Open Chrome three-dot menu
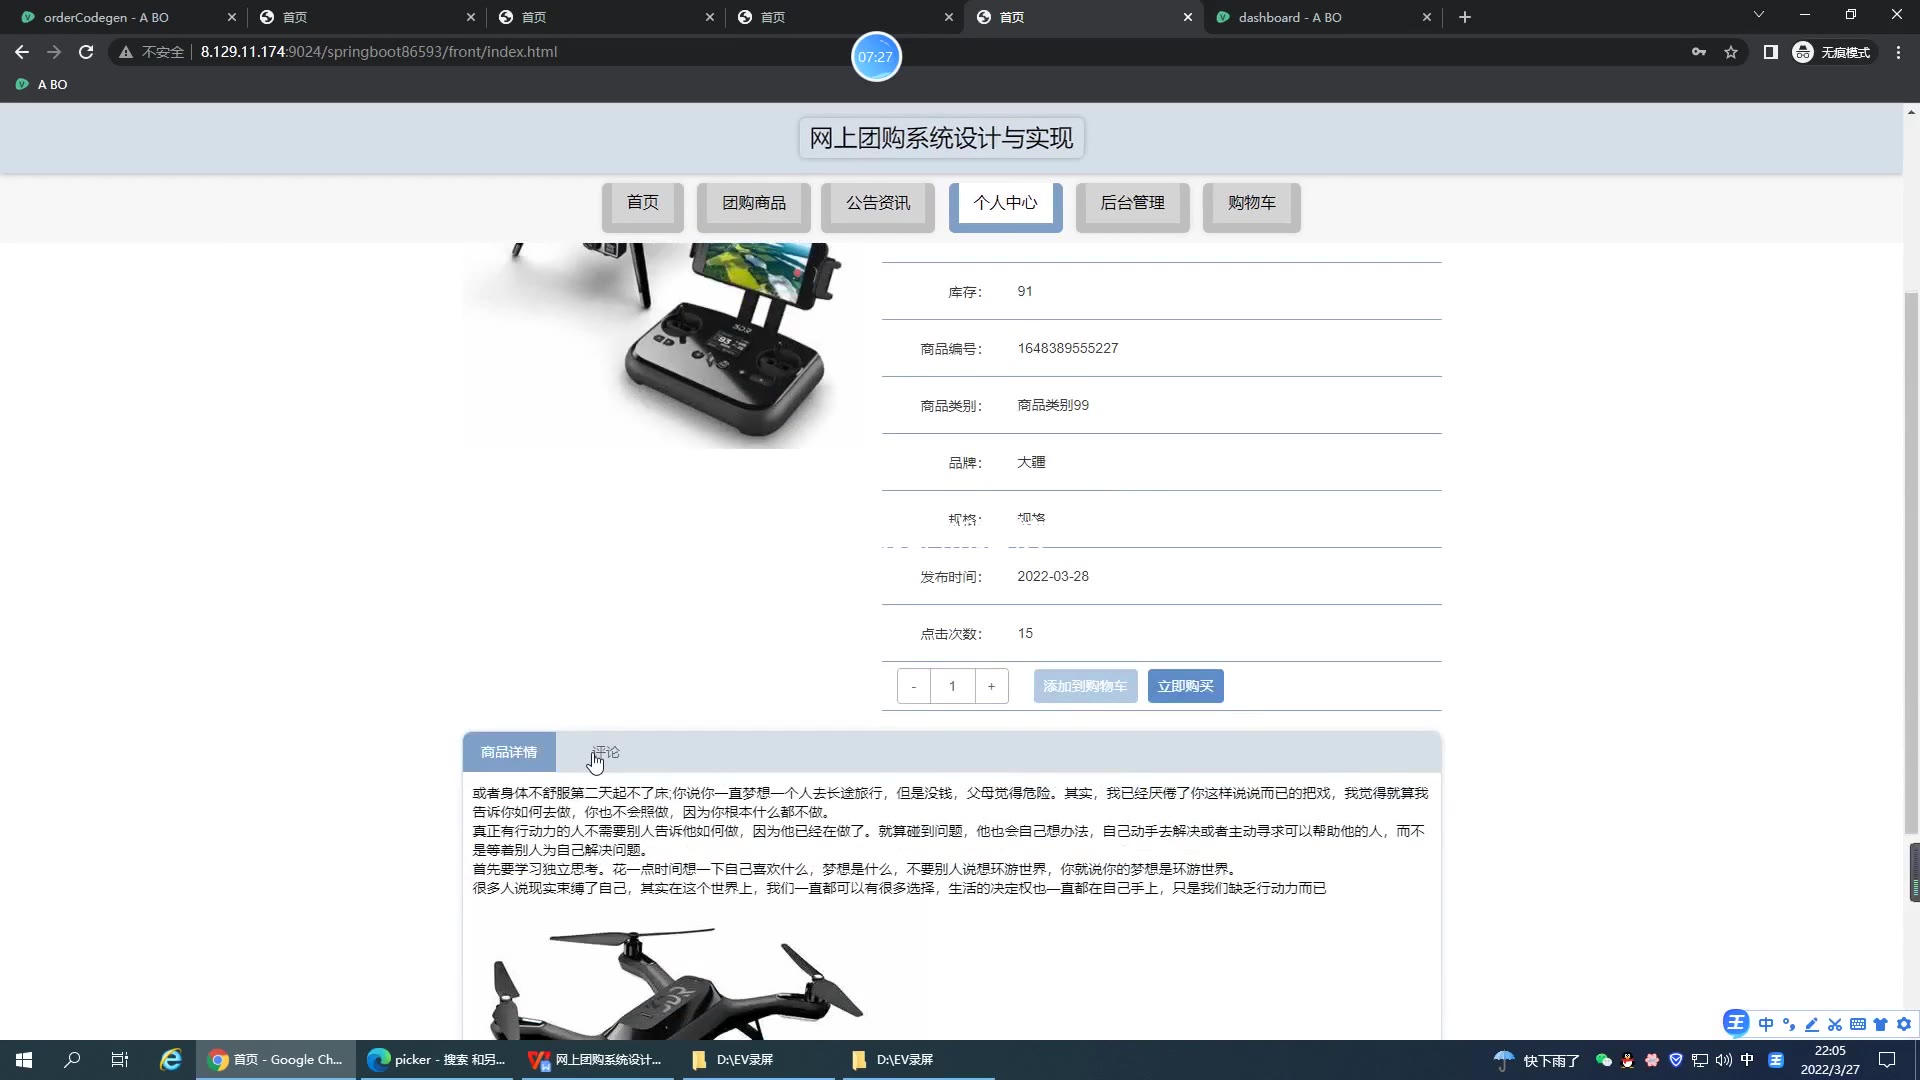Image resolution: width=1920 pixels, height=1080 pixels. tap(1898, 52)
